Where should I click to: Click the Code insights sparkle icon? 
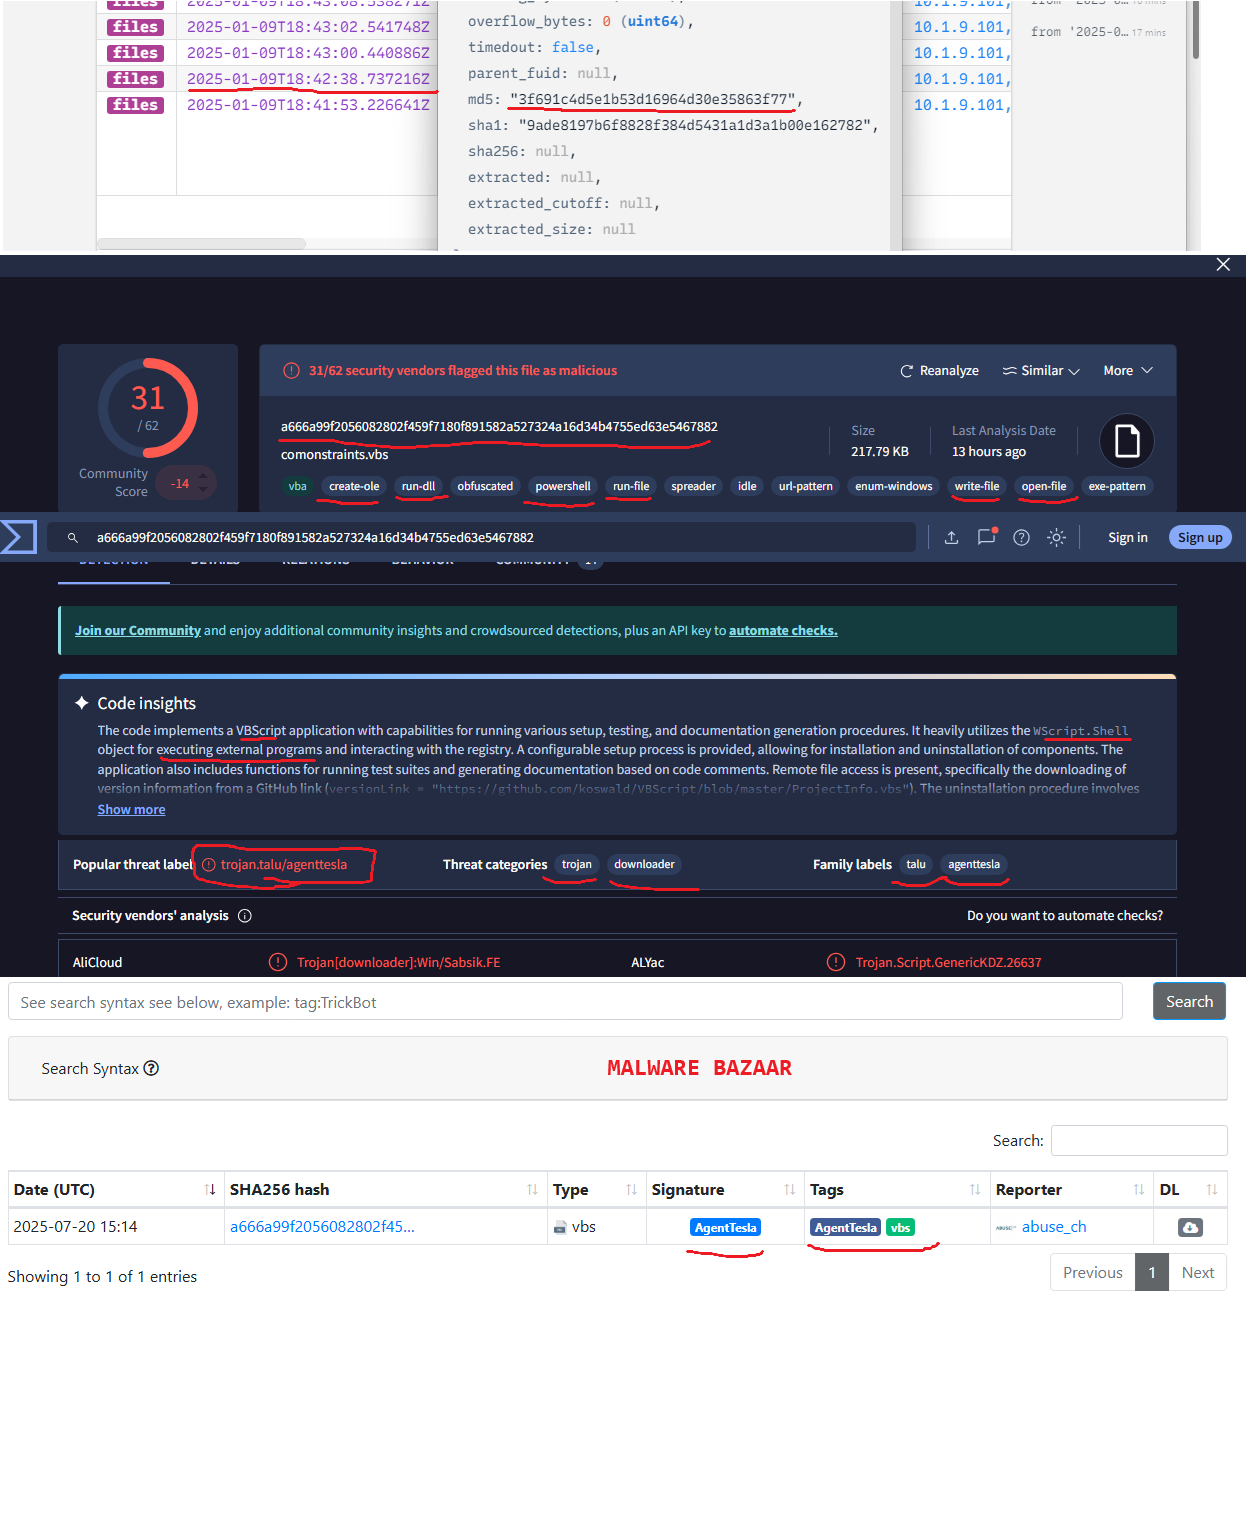point(82,703)
